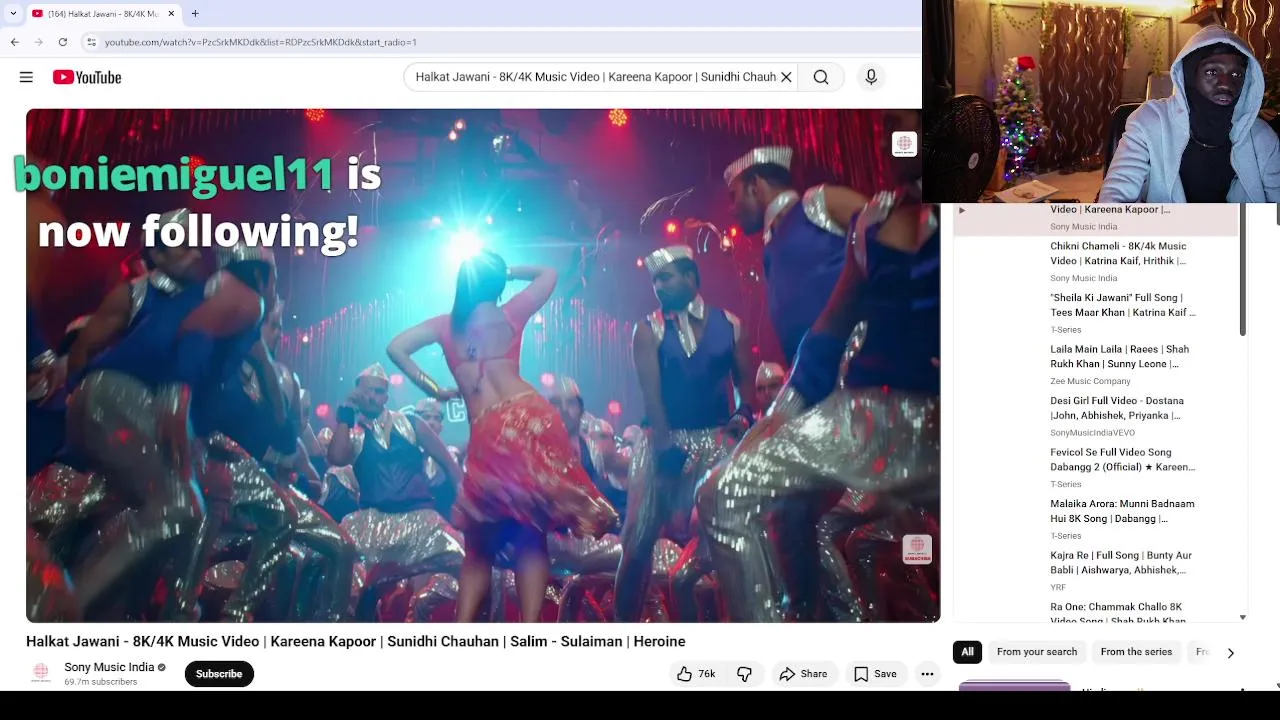The height and width of the screenshot is (720, 1280).
Task: Click the 69.7m subscribers text
Action: [x=101, y=682]
